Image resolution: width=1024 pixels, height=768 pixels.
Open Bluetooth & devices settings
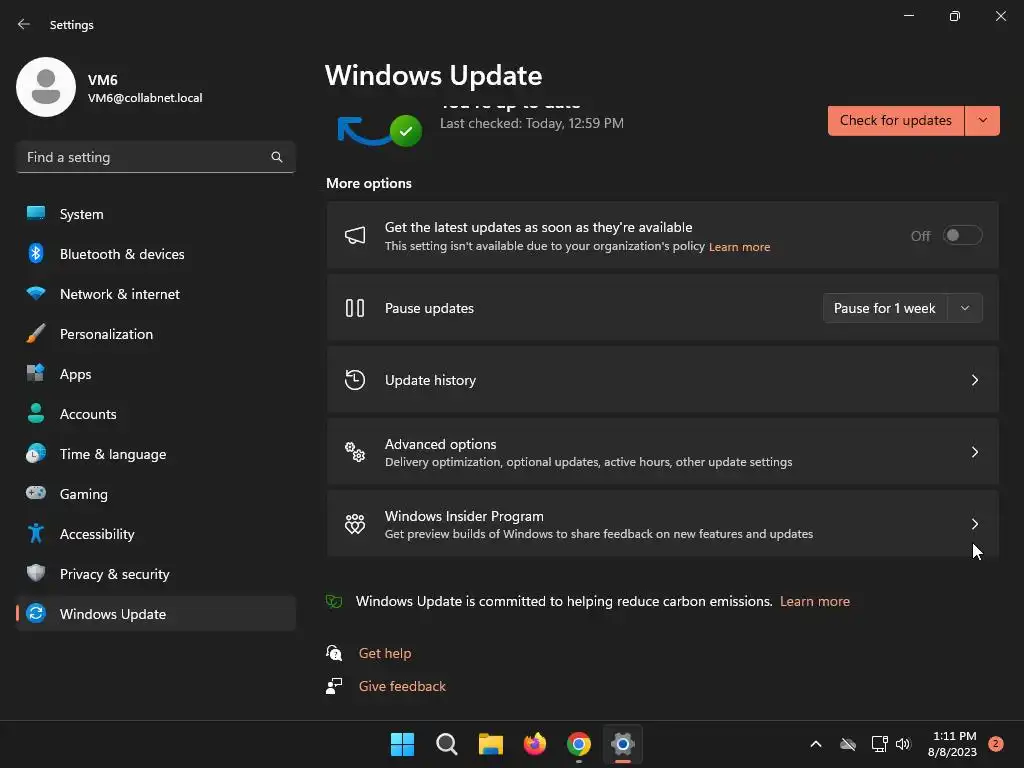(155, 253)
